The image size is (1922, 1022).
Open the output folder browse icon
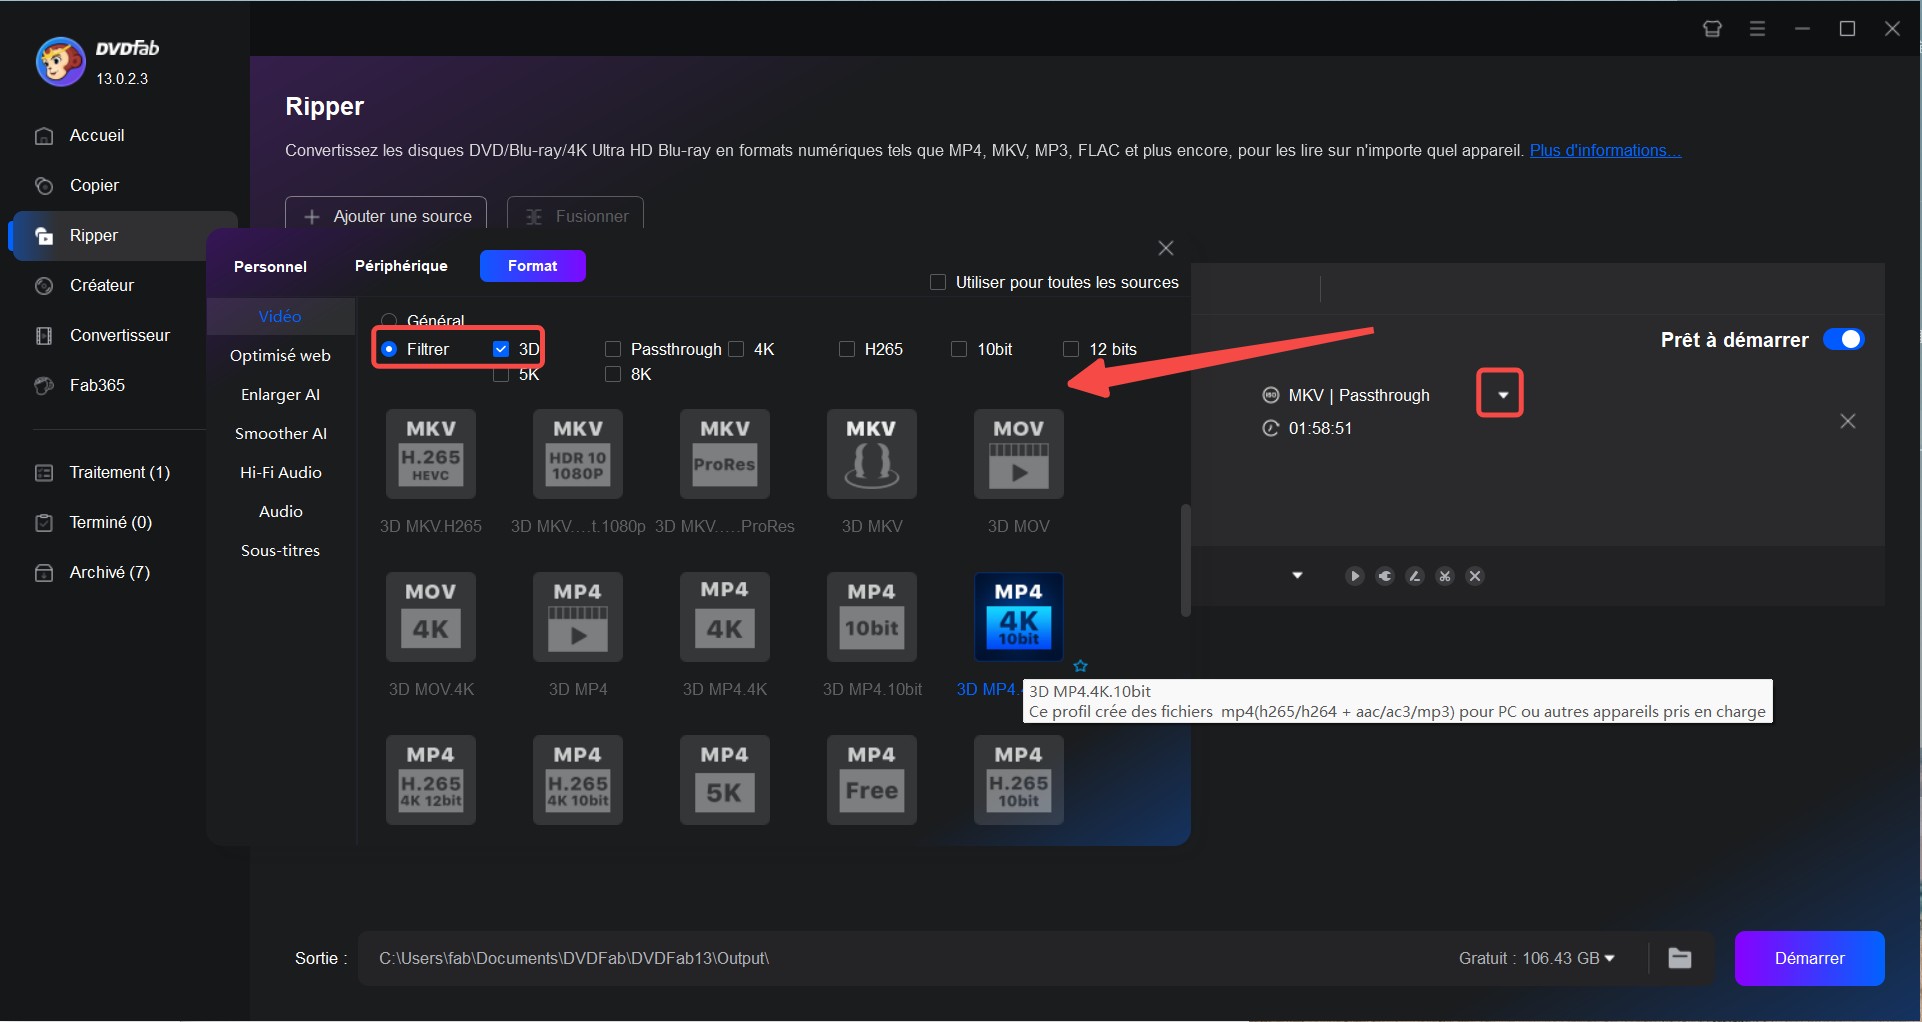click(1680, 958)
